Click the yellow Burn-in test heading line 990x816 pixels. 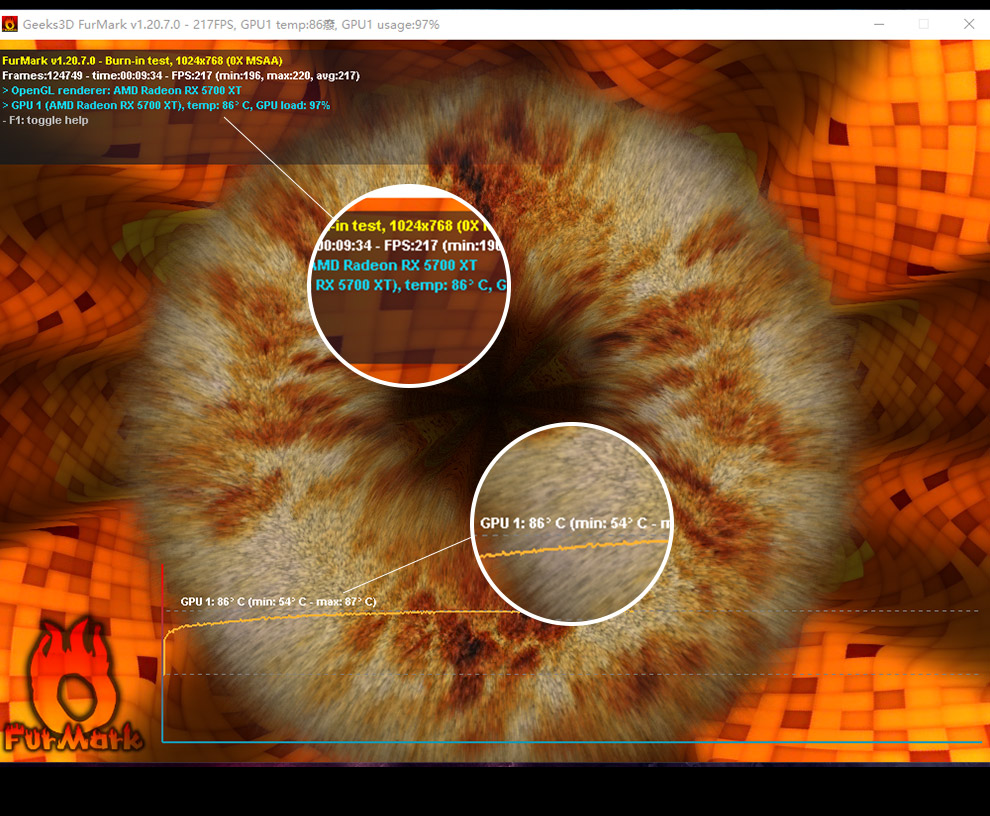tap(143, 60)
